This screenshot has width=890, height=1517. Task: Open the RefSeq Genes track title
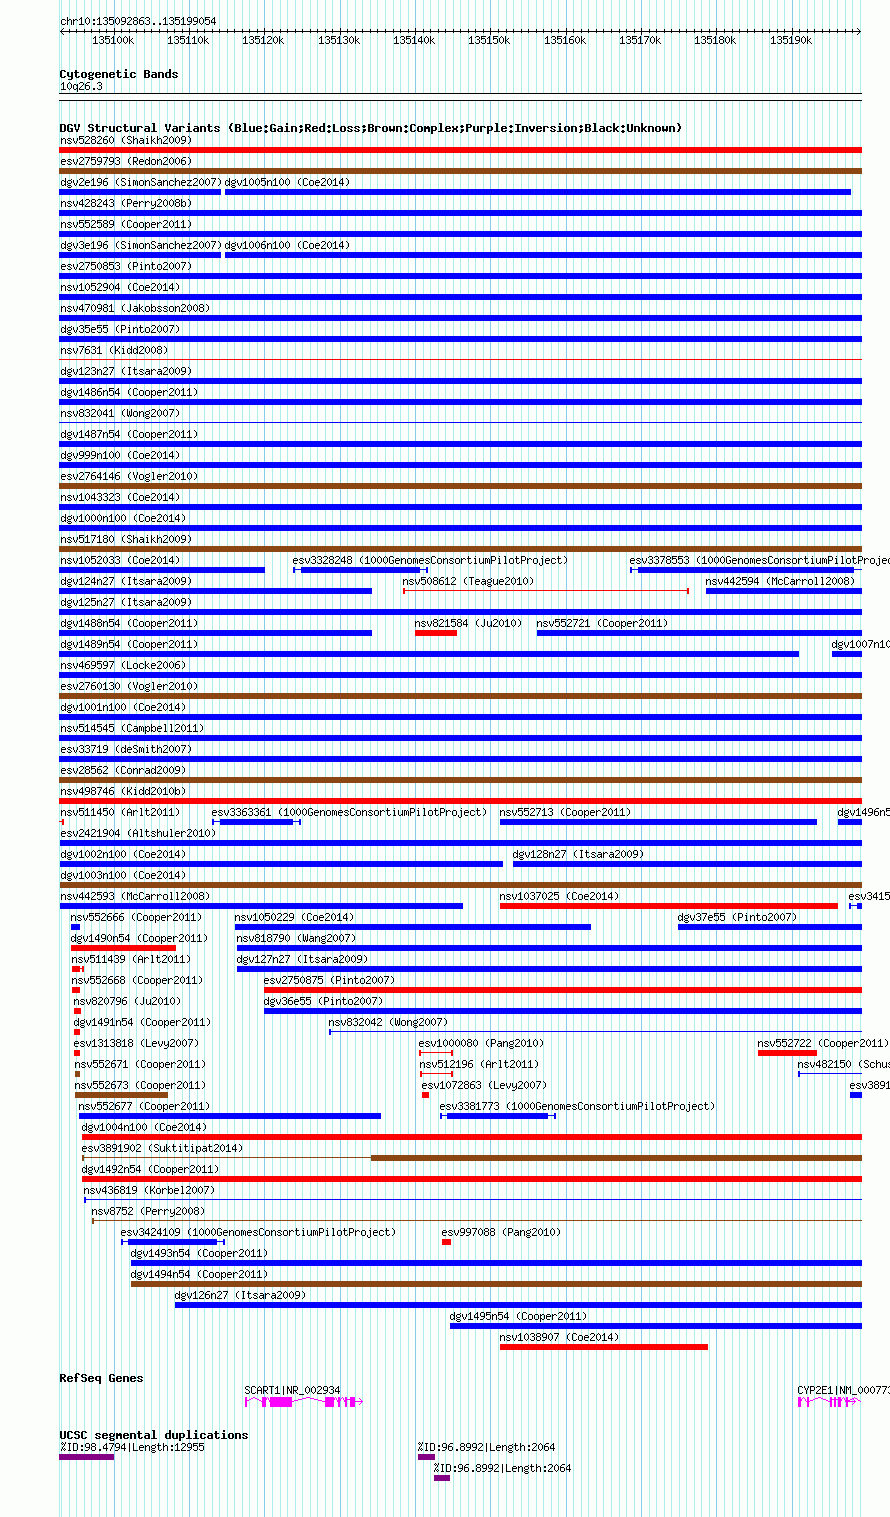point(101,1378)
